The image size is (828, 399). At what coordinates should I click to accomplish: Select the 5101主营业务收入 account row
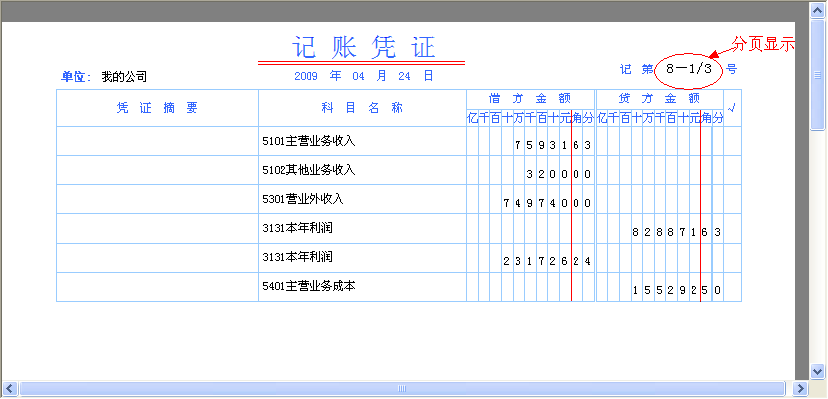point(399,141)
